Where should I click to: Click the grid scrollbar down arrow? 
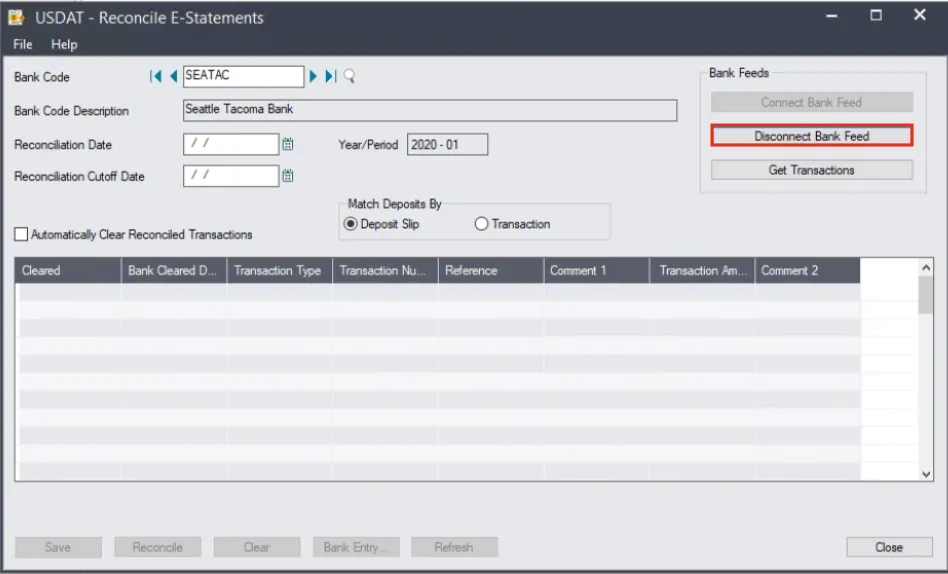coord(926,474)
